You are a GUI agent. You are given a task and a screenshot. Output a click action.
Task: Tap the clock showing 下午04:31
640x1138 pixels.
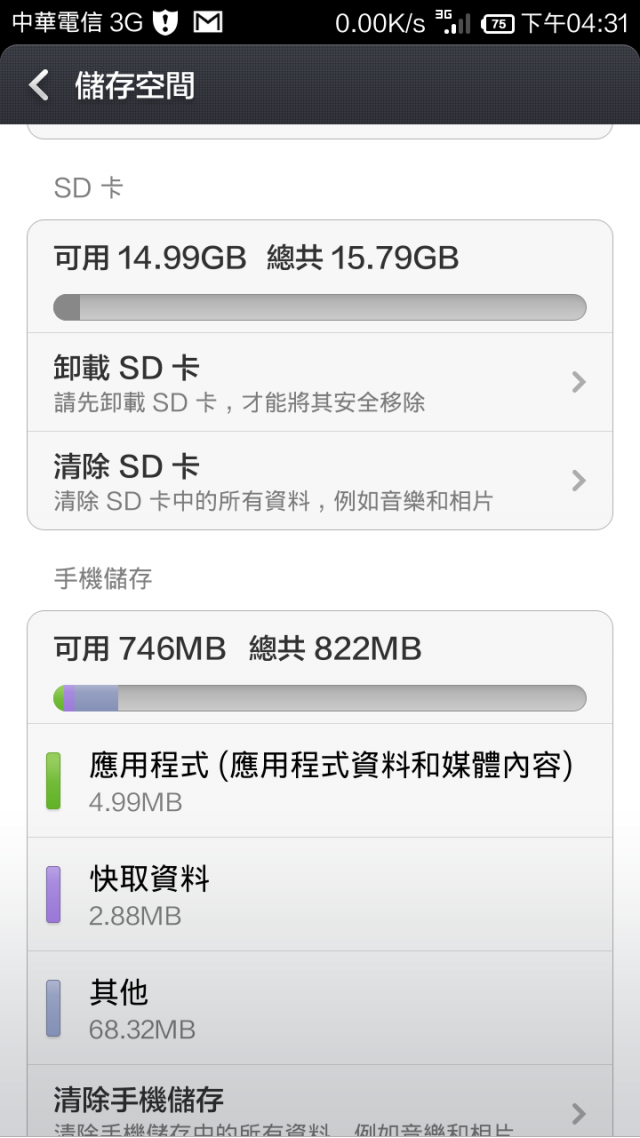pyautogui.click(x=575, y=23)
